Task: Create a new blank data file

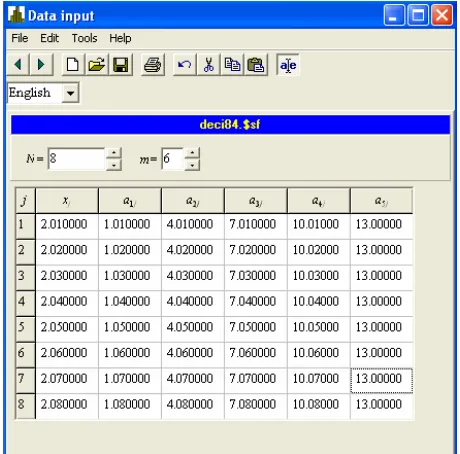Action: pyautogui.click(x=73, y=64)
